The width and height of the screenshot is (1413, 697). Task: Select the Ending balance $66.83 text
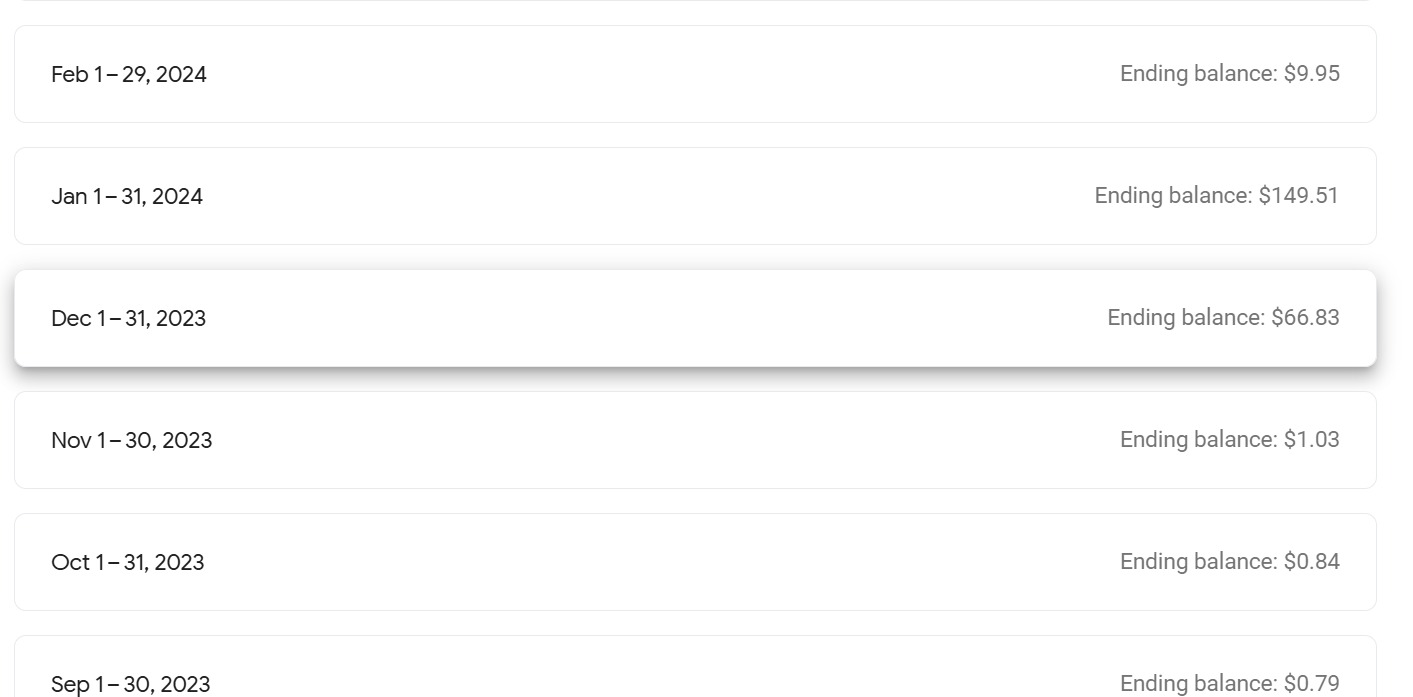(1223, 318)
